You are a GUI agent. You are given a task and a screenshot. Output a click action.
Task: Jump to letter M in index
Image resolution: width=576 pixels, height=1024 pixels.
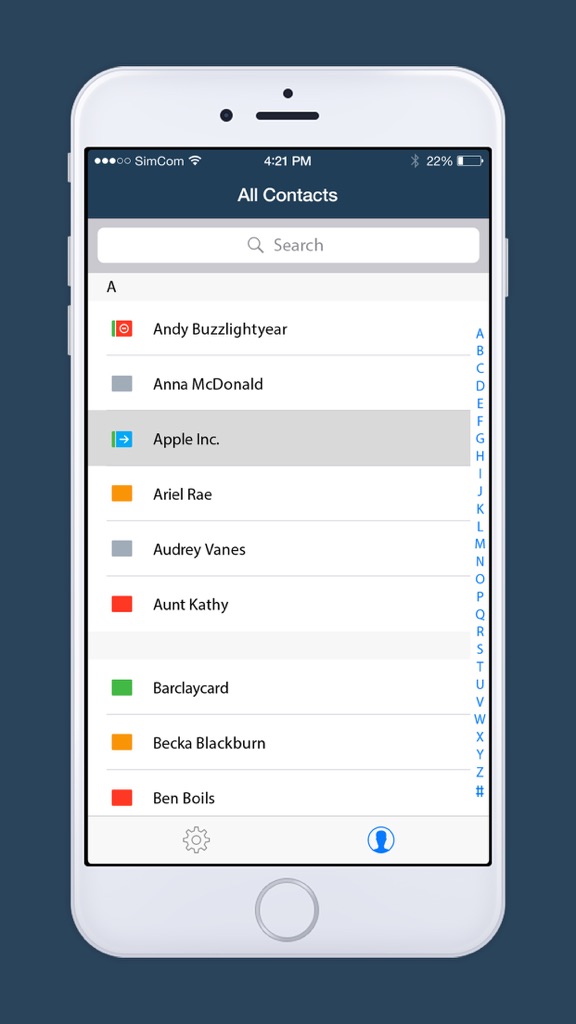pos(480,544)
